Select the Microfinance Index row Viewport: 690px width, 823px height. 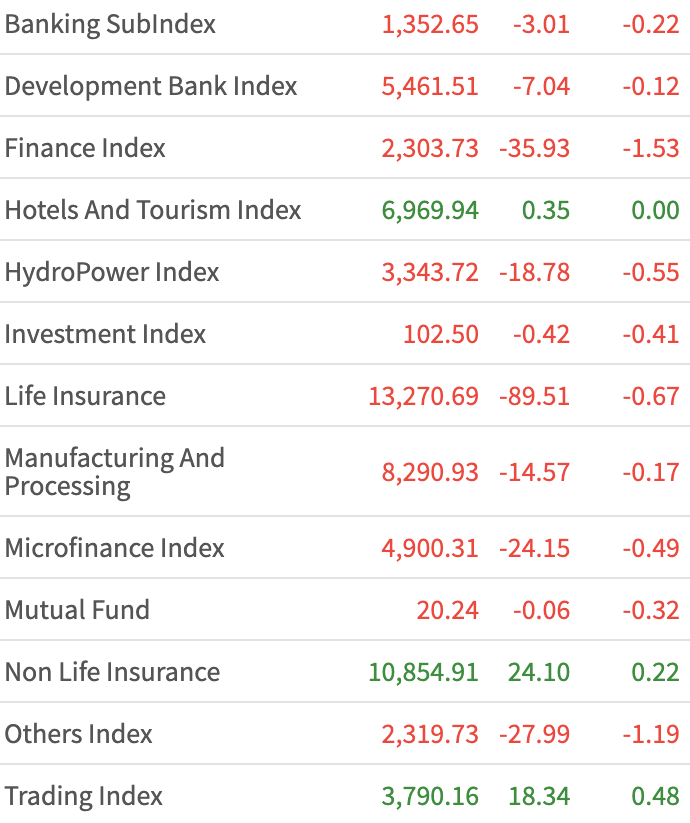tap(115, 548)
